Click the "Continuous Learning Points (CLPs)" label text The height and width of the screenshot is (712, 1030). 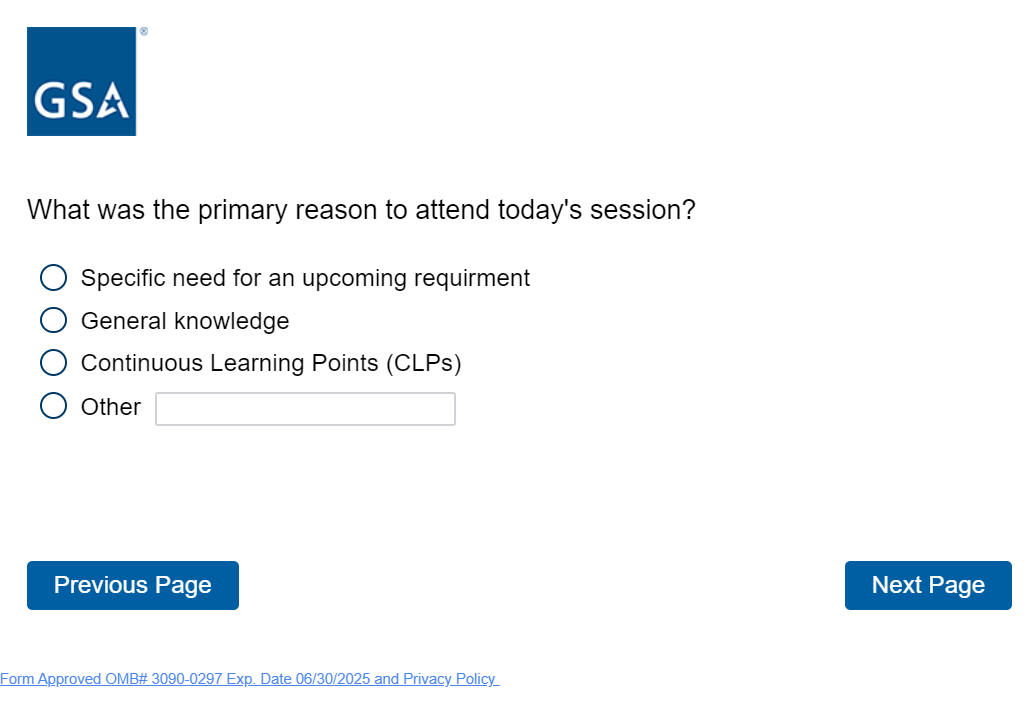tap(271, 363)
